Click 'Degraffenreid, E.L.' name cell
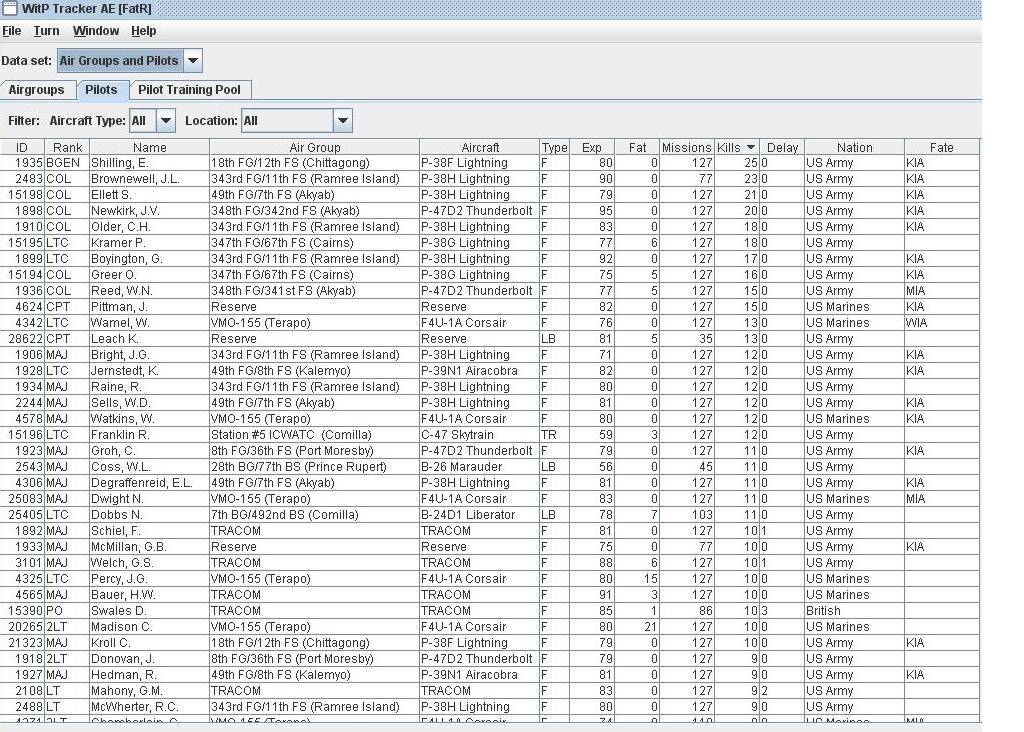This screenshot has width=1024, height=732. click(x=150, y=483)
